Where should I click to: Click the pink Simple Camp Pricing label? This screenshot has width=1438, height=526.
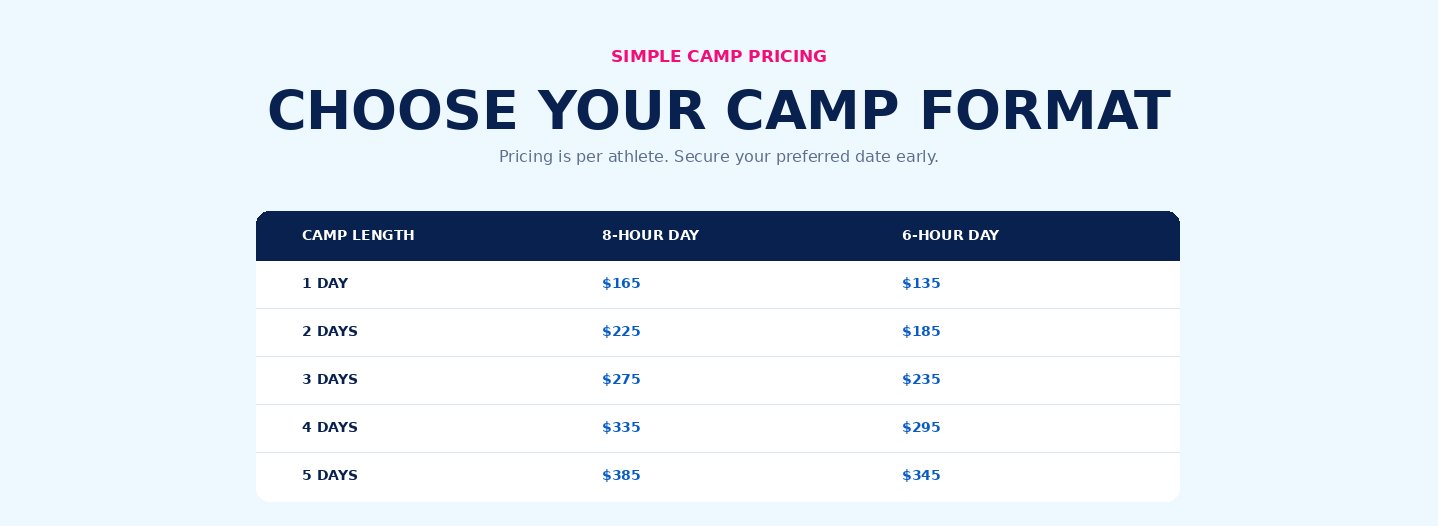click(x=719, y=57)
